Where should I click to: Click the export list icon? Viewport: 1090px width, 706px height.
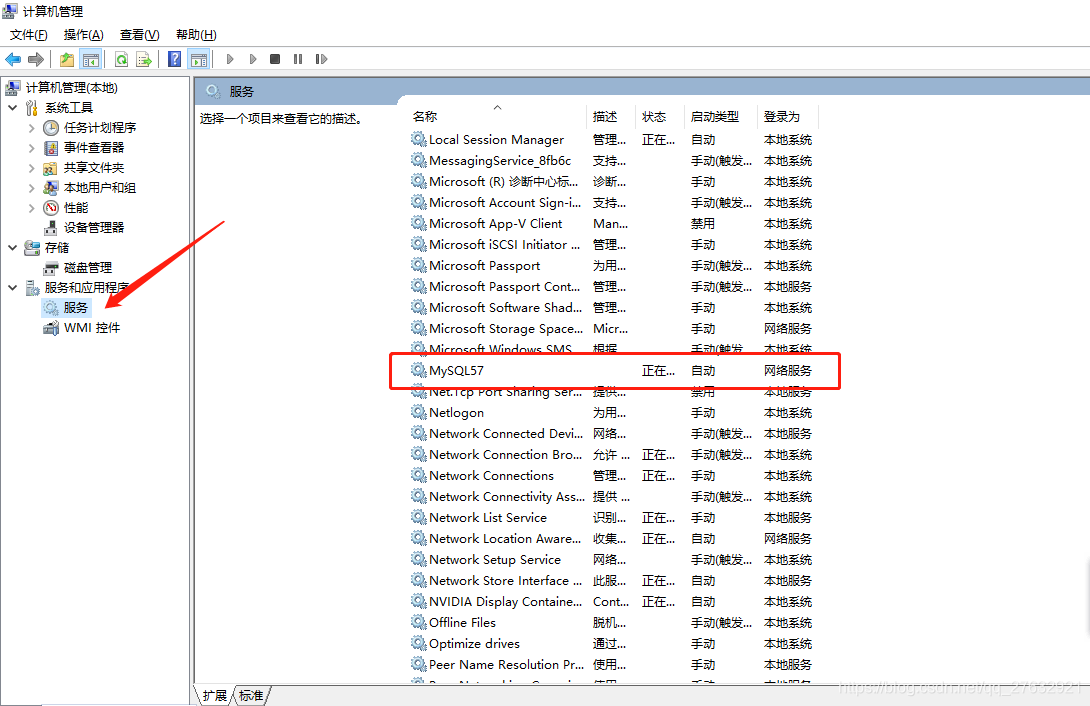pyautogui.click(x=144, y=58)
